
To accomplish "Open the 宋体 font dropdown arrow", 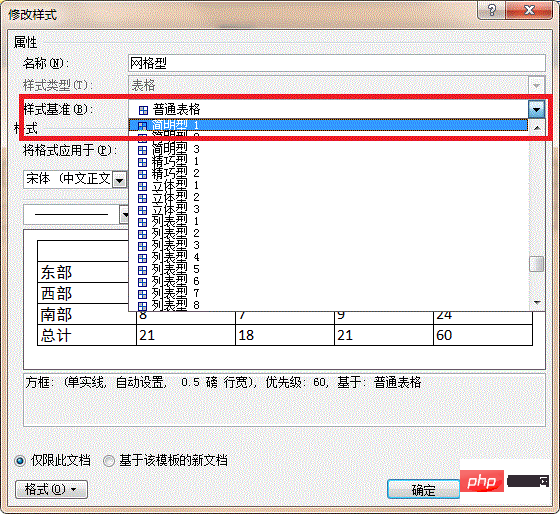I will point(120,180).
